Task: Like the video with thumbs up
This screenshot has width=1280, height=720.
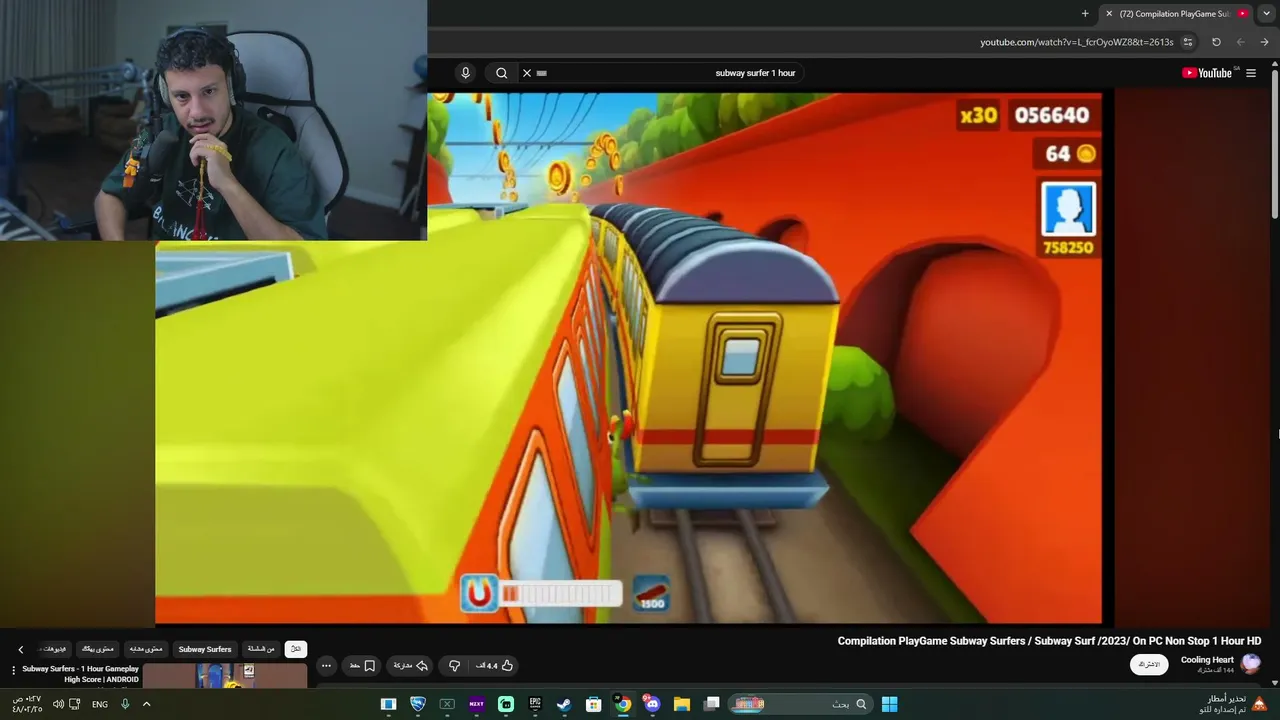Action: 493,665
